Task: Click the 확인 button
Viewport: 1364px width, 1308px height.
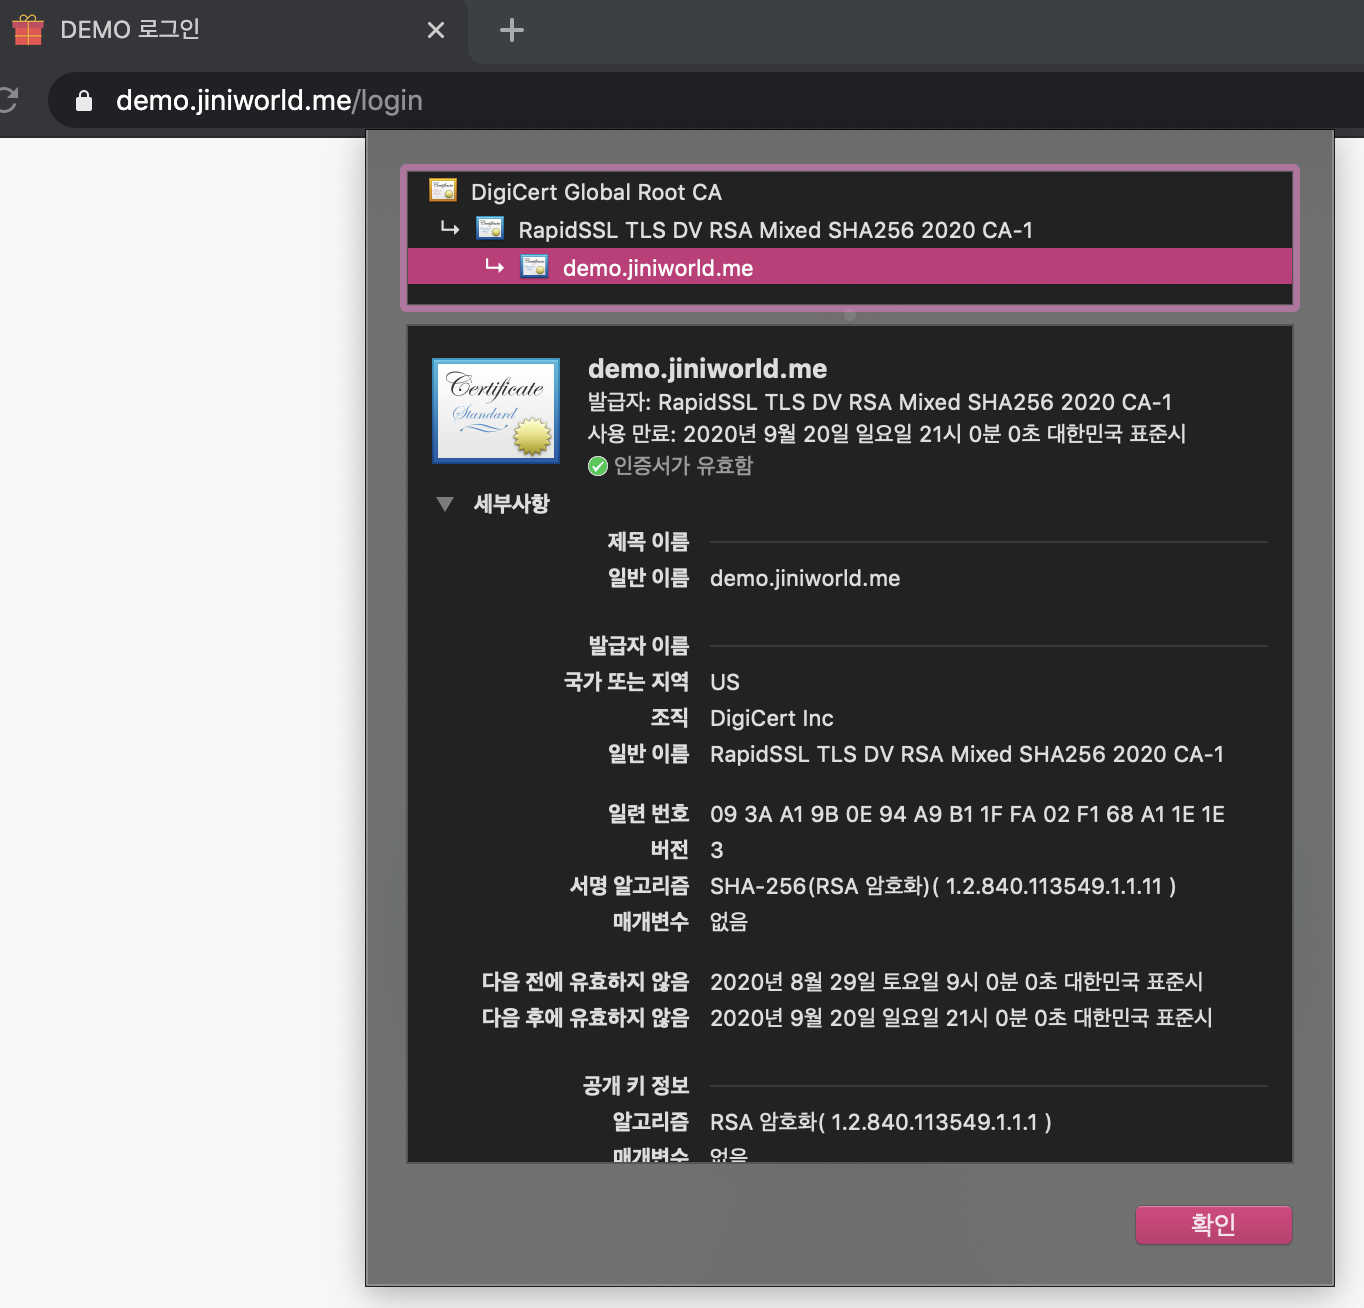Action: 1214,1225
